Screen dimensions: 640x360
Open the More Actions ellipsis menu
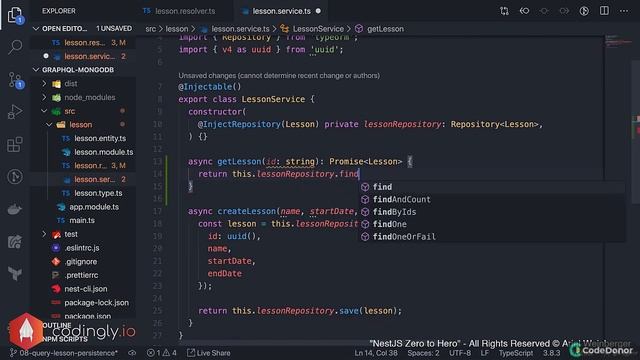[x=624, y=11]
